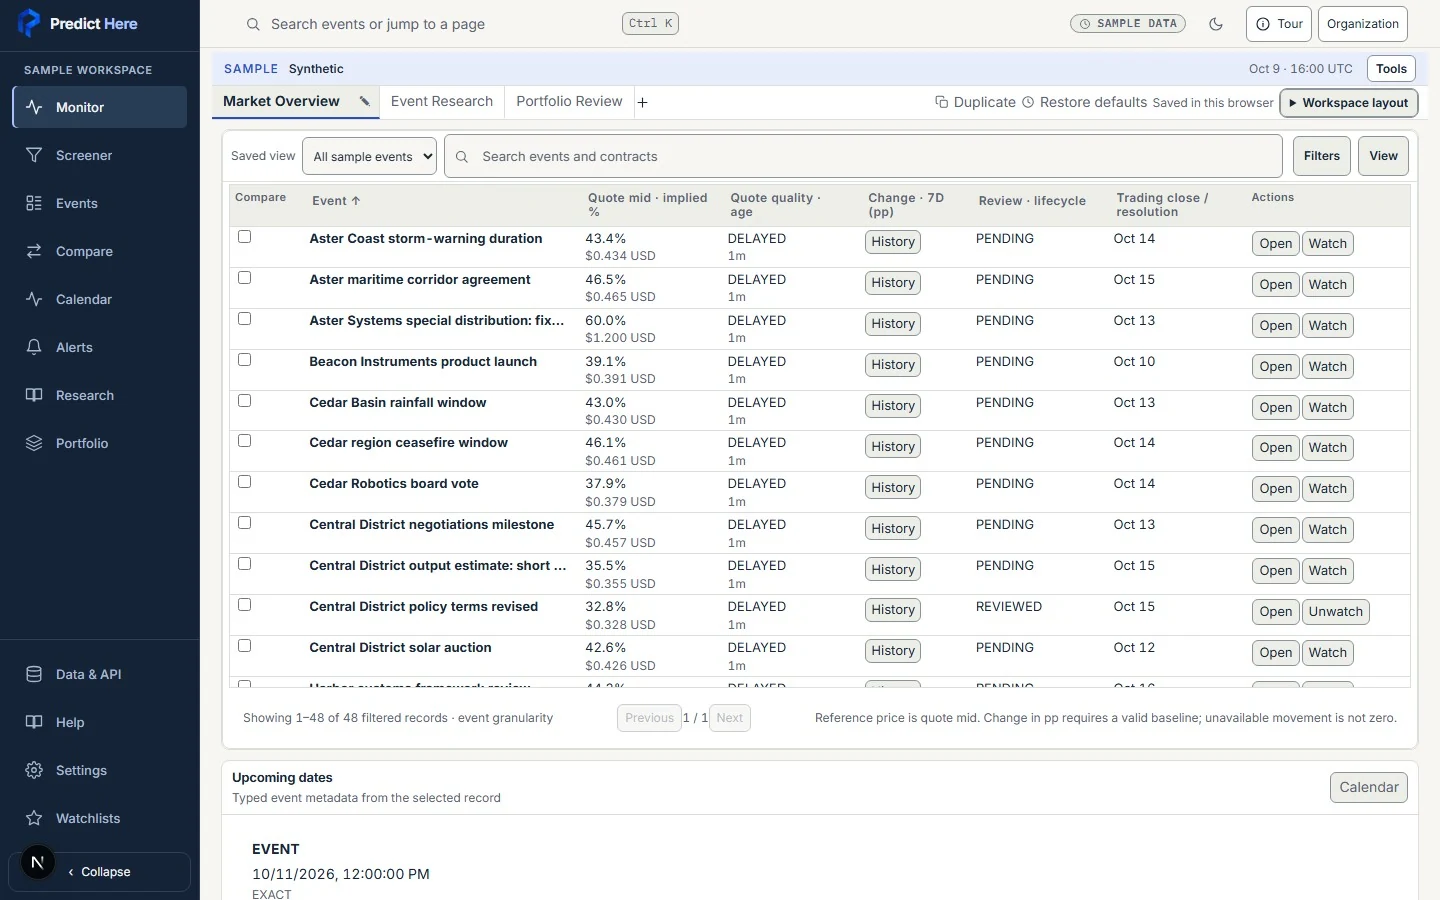Show History for Aster Systems special distribution

point(893,324)
